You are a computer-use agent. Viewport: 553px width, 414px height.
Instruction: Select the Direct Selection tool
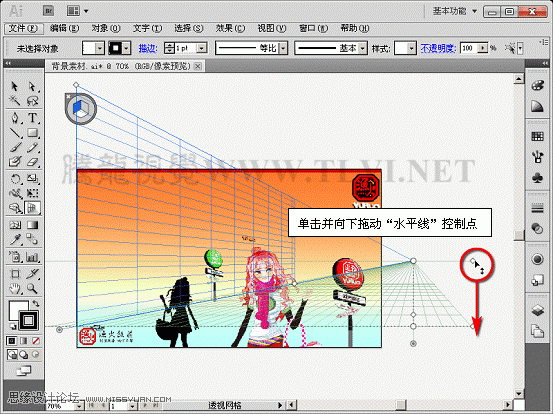pos(32,87)
